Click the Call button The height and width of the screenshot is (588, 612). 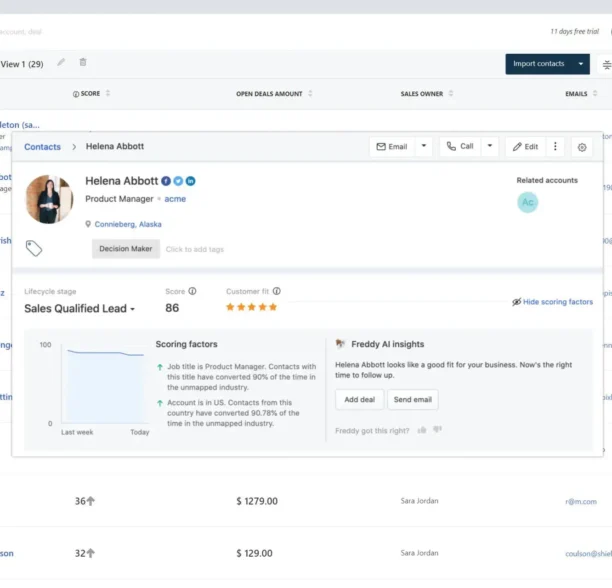point(460,146)
